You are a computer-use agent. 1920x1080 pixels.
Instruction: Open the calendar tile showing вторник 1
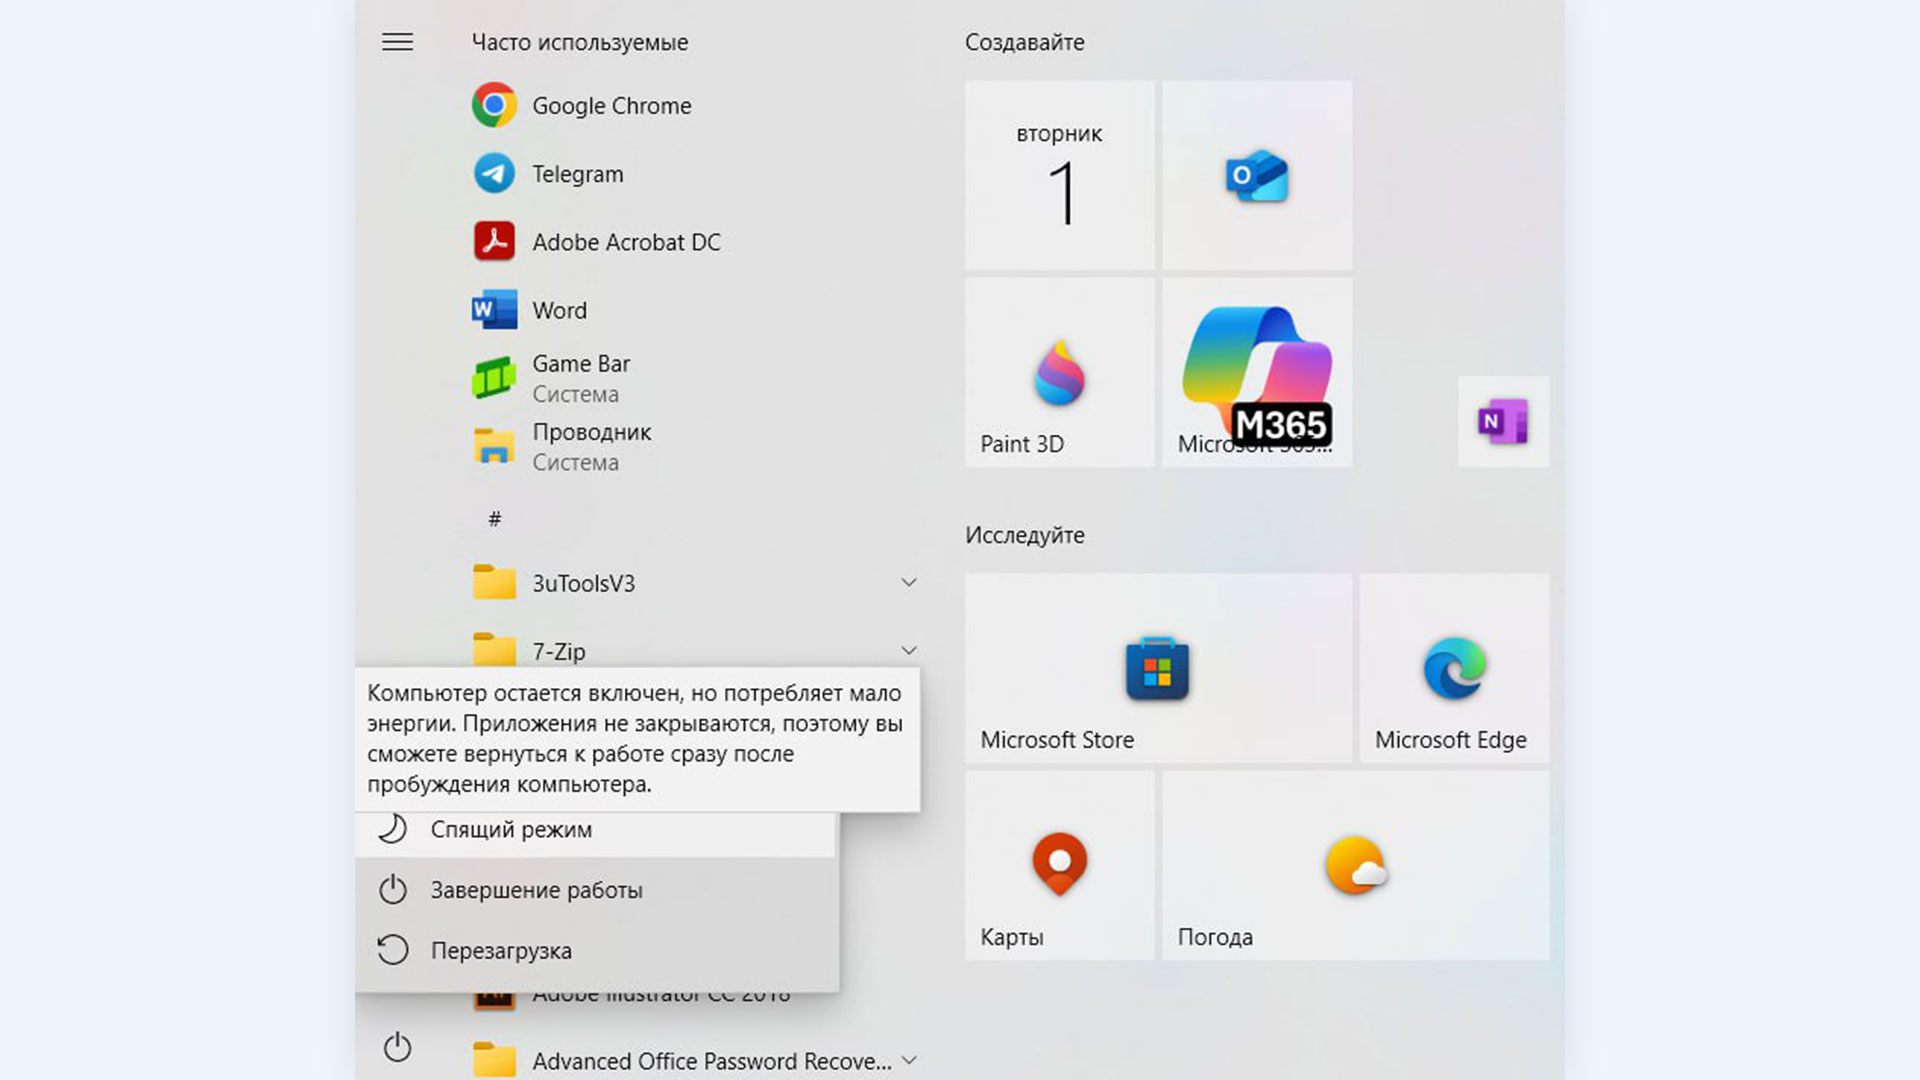[1060, 175]
